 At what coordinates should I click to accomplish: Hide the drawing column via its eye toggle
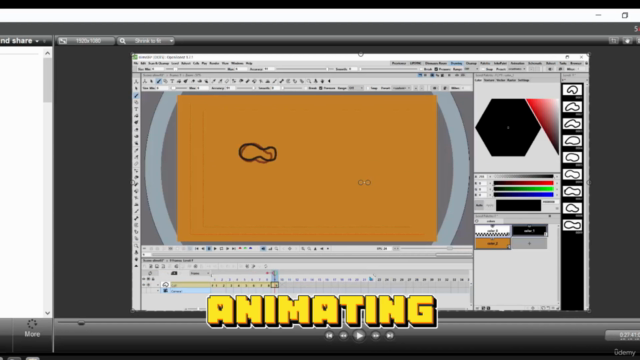point(144,285)
